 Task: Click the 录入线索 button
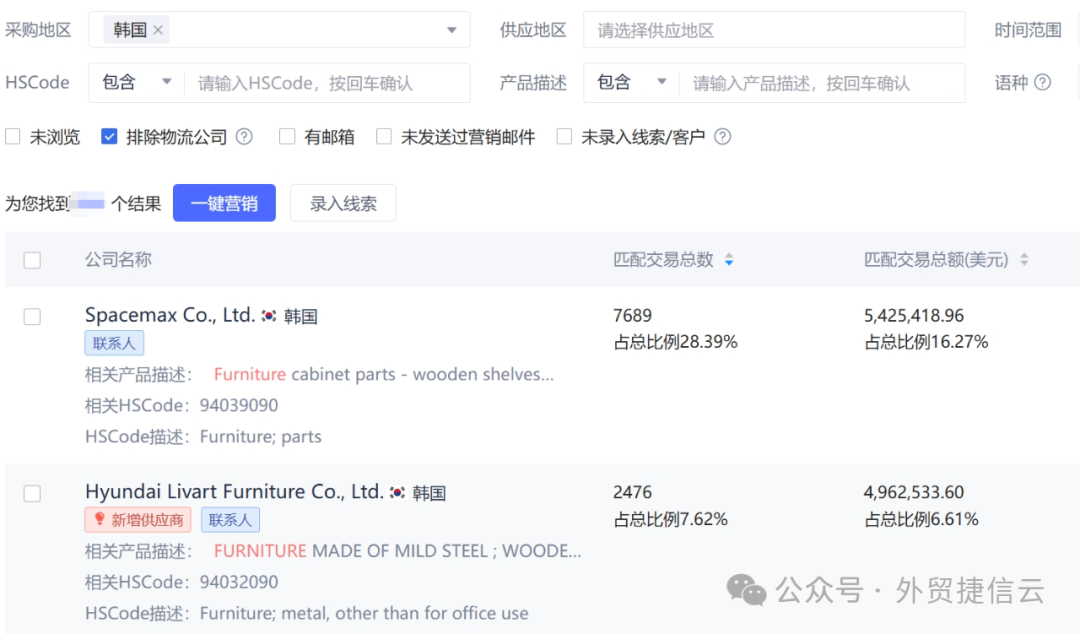pyautogui.click(x=343, y=203)
